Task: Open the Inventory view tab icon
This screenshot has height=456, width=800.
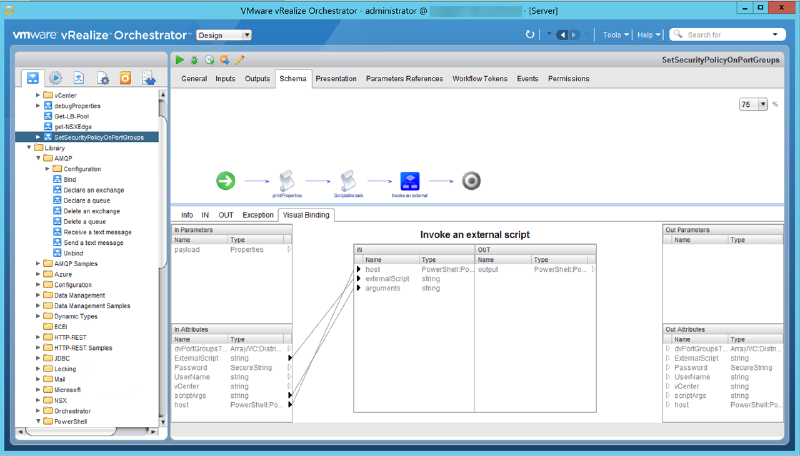Action: point(148,78)
